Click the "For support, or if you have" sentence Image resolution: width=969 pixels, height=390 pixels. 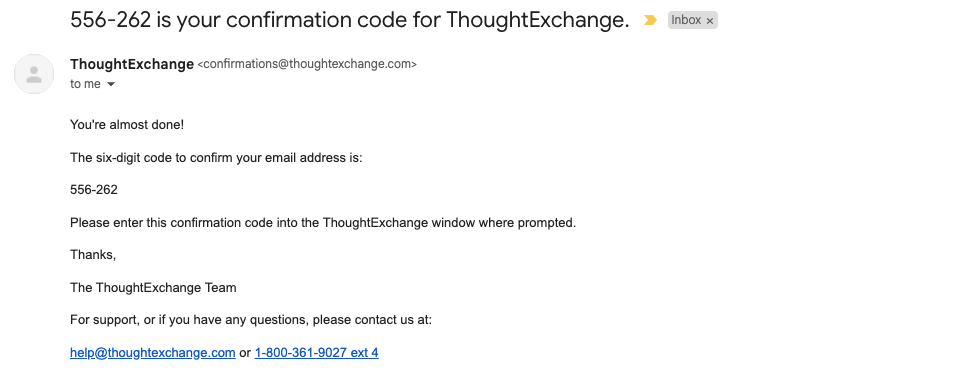(x=251, y=320)
